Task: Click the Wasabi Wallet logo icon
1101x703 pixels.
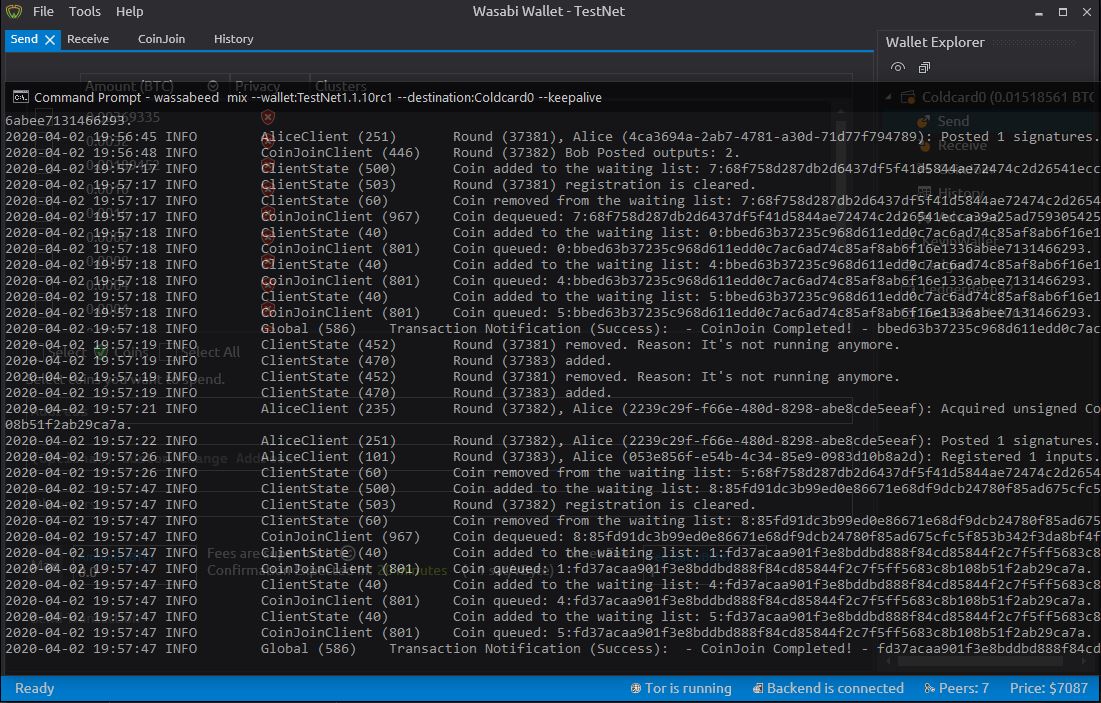Action: (14, 11)
